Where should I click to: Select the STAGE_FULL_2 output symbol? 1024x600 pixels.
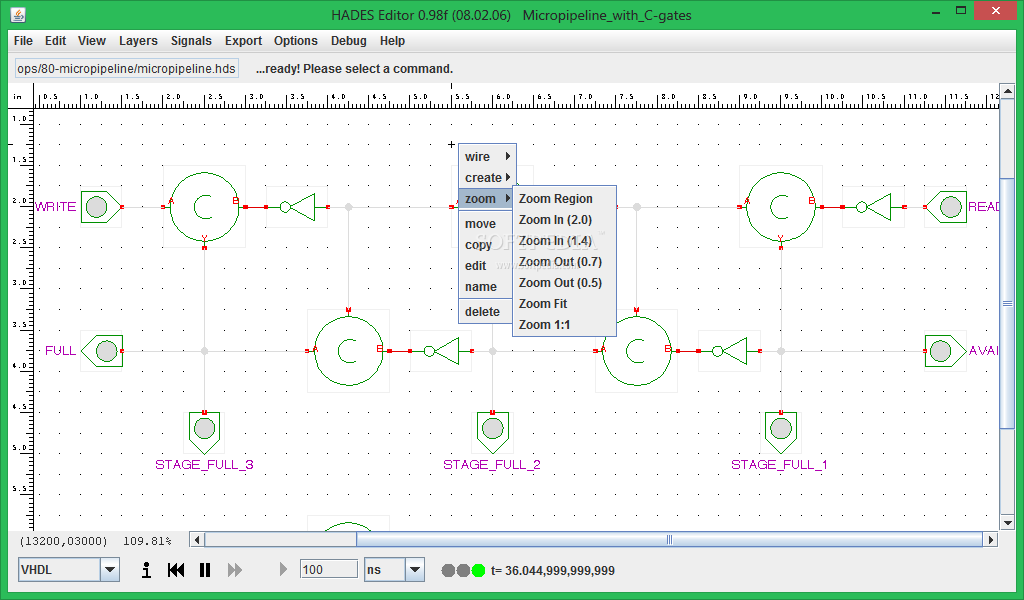point(492,432)
